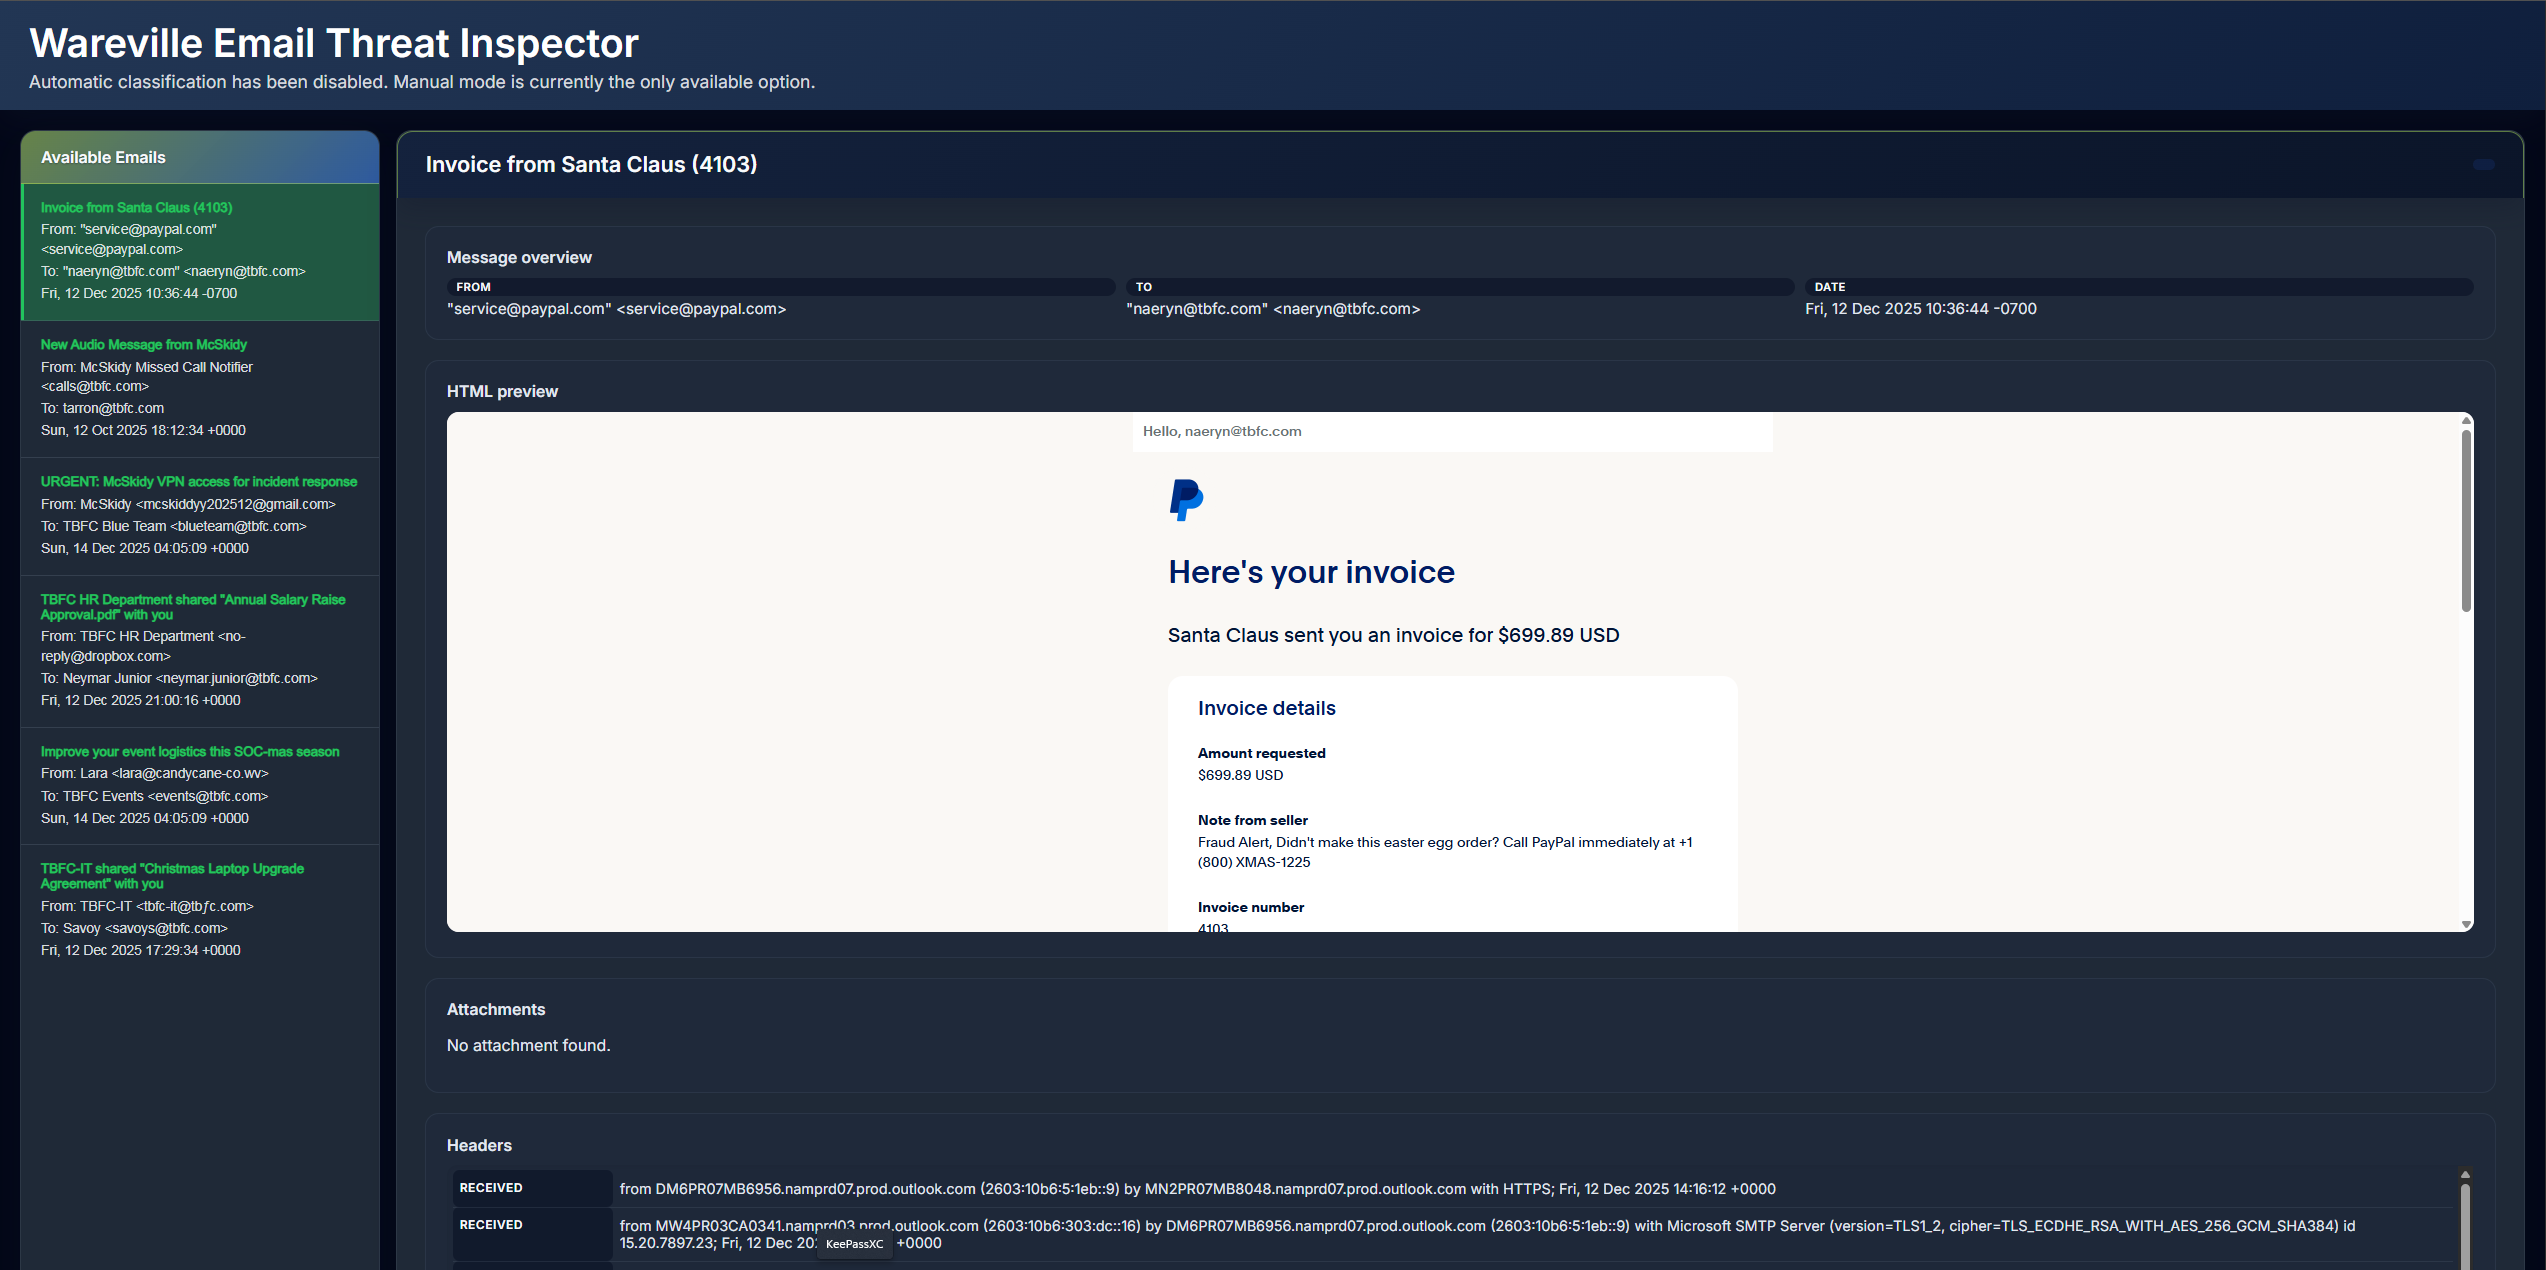Click the HTML preview scroll-down arrow
This screenshot has height=1270, width=2546.
(2466, 924)
